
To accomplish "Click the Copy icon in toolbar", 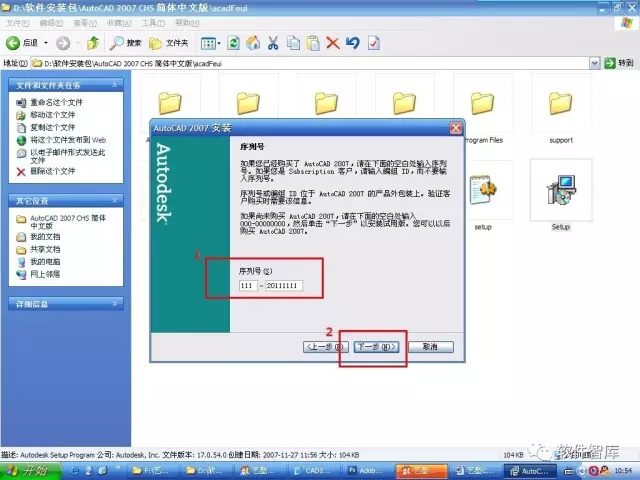I will click(x=293, y=42).
